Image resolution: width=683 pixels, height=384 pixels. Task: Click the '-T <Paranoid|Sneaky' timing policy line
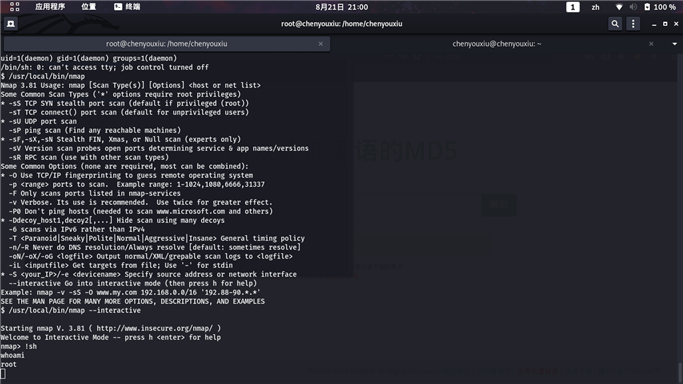[x=157, y=239]
